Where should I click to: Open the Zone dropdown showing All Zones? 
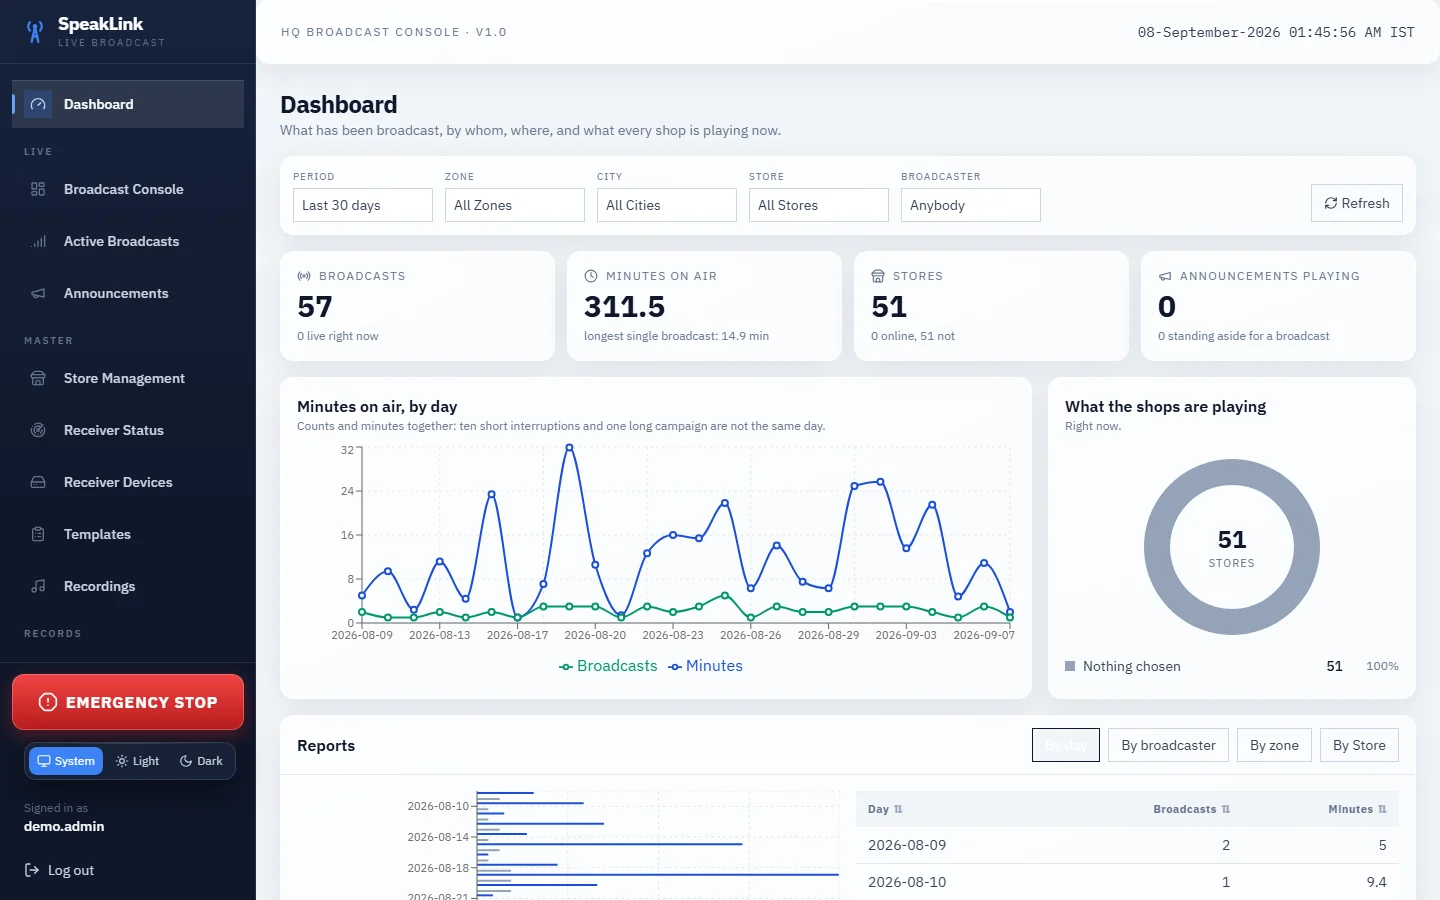tap(515, 205)
